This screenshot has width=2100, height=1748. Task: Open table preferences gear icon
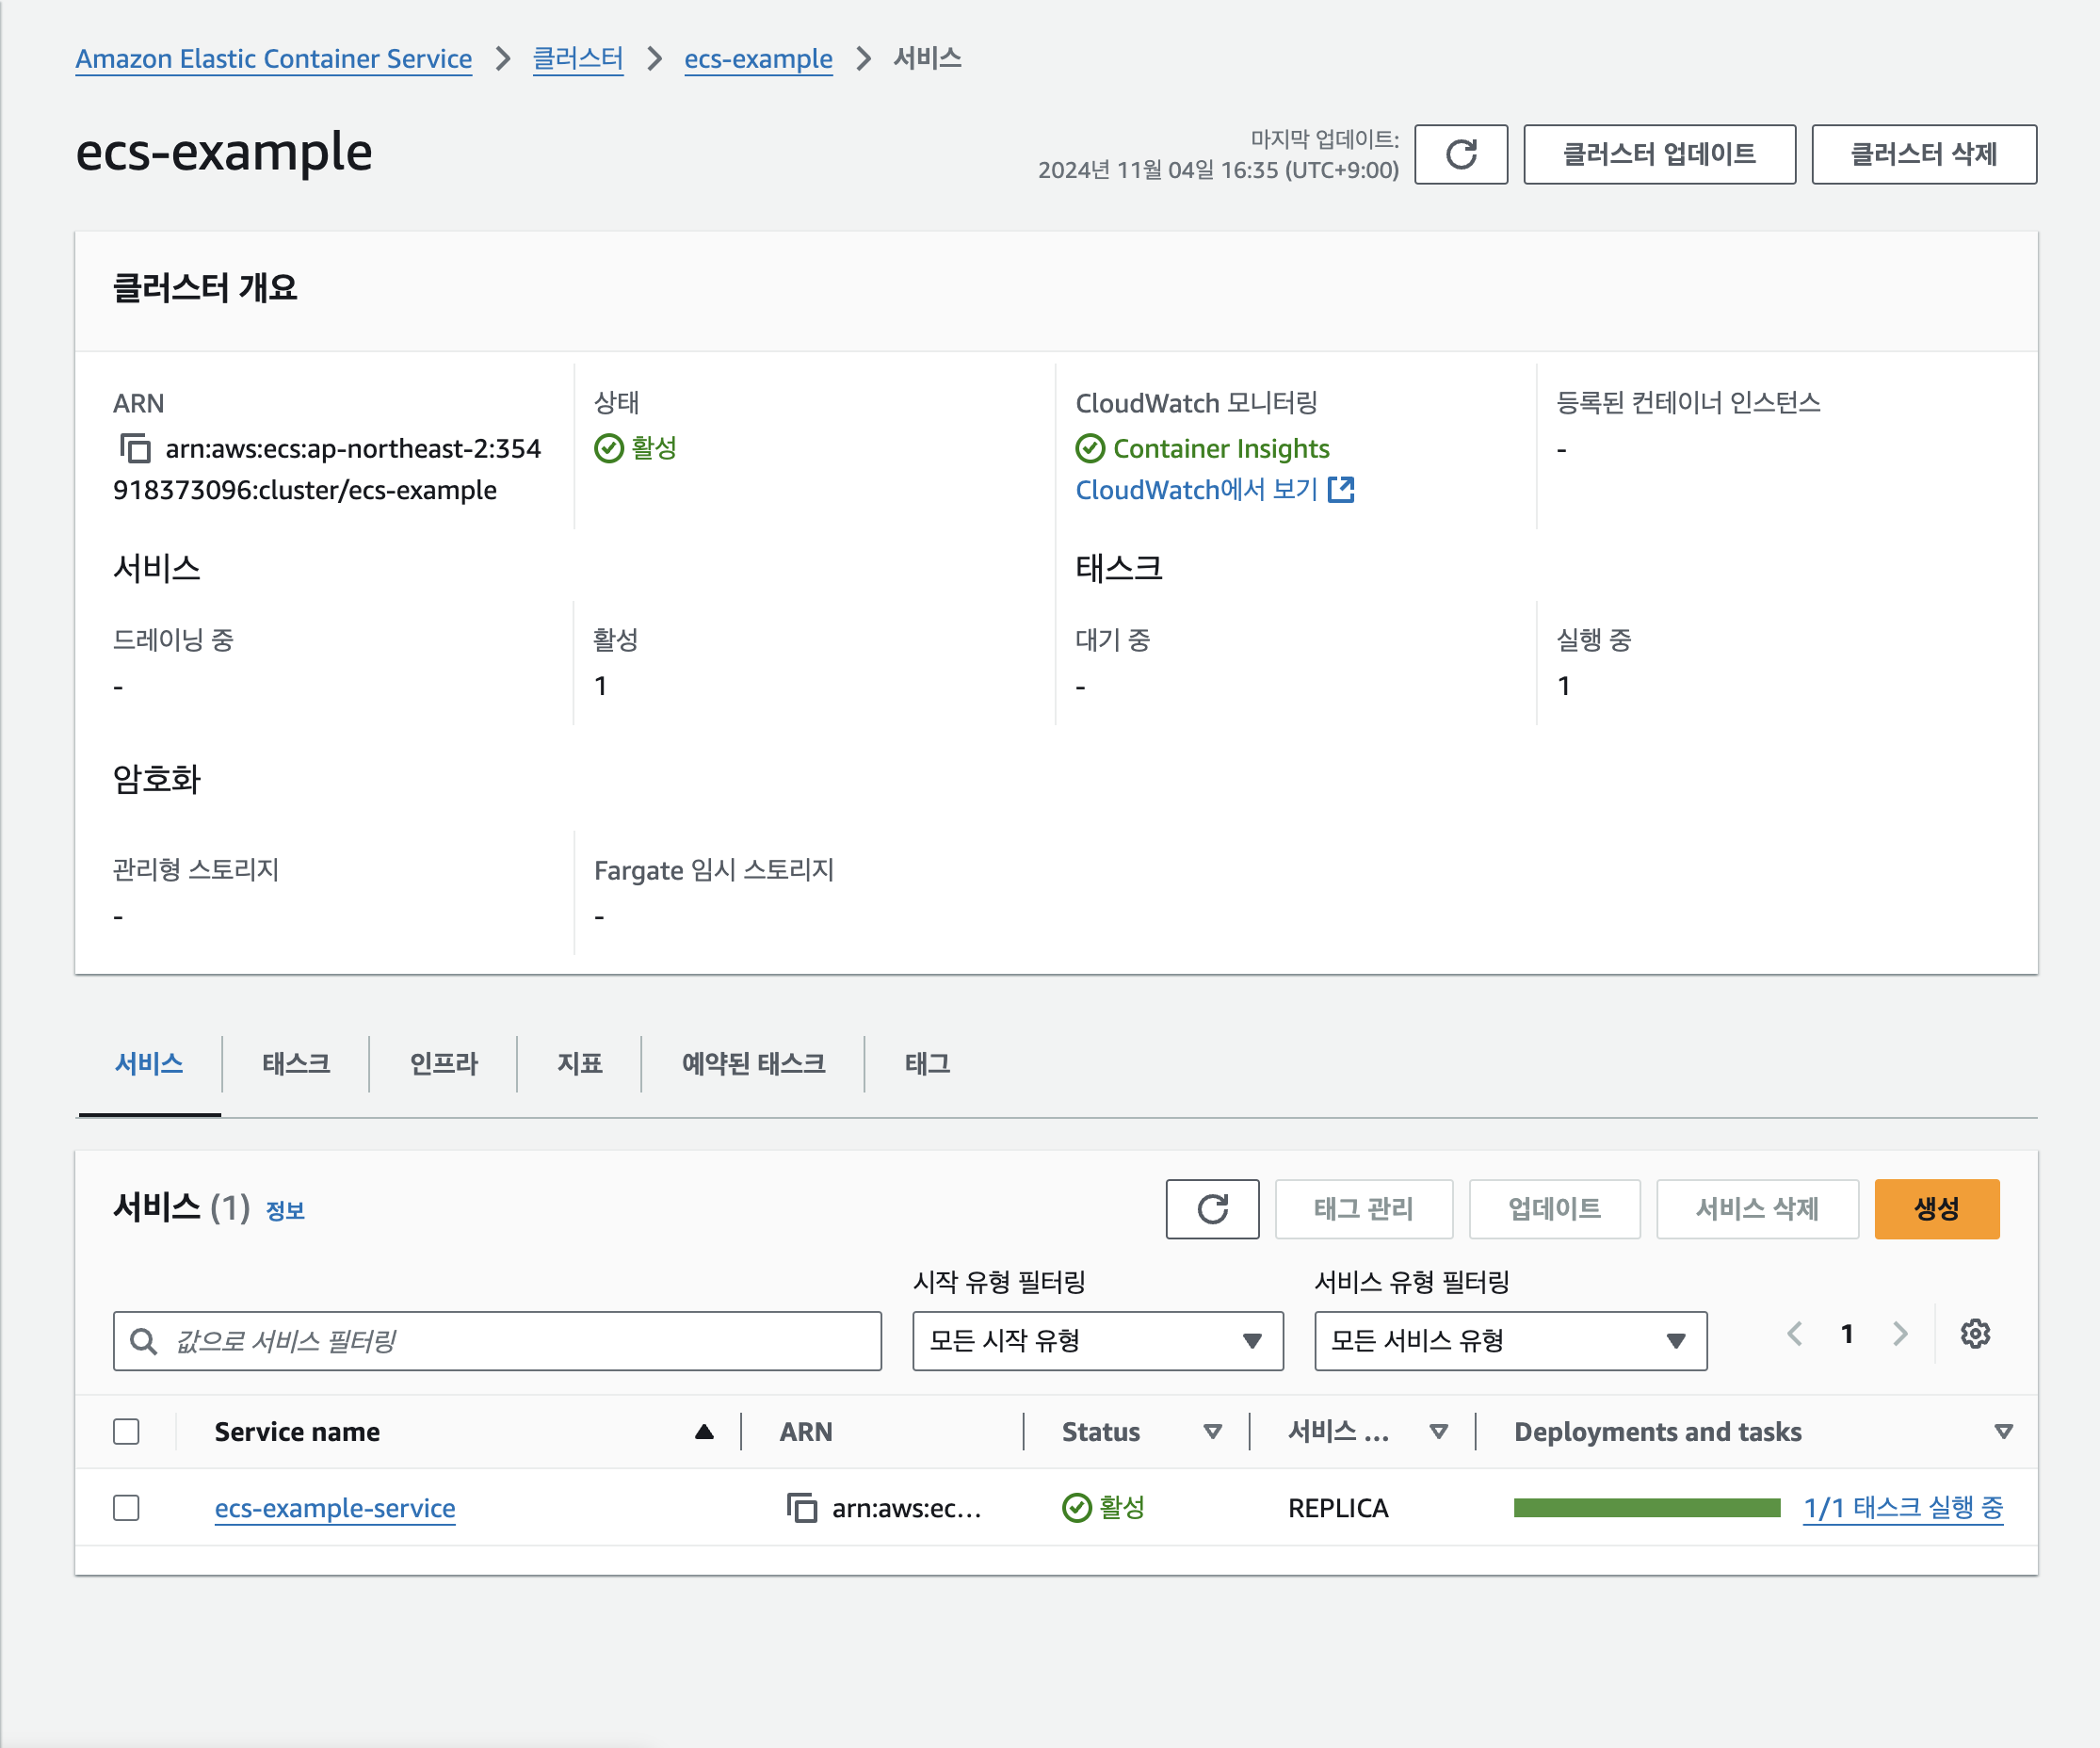coord(1974,1334)
